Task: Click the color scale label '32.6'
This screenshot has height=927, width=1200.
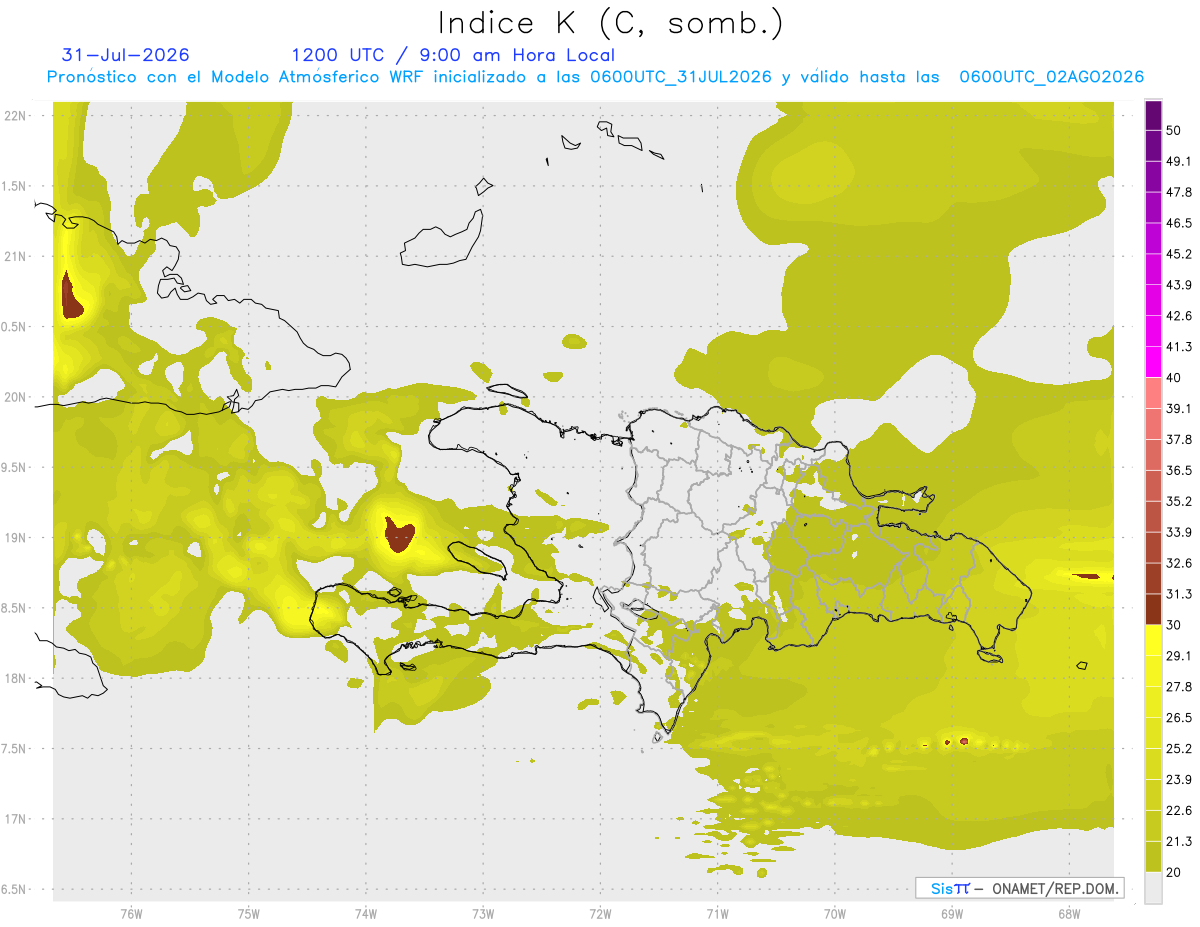Action: point(1179,563)
